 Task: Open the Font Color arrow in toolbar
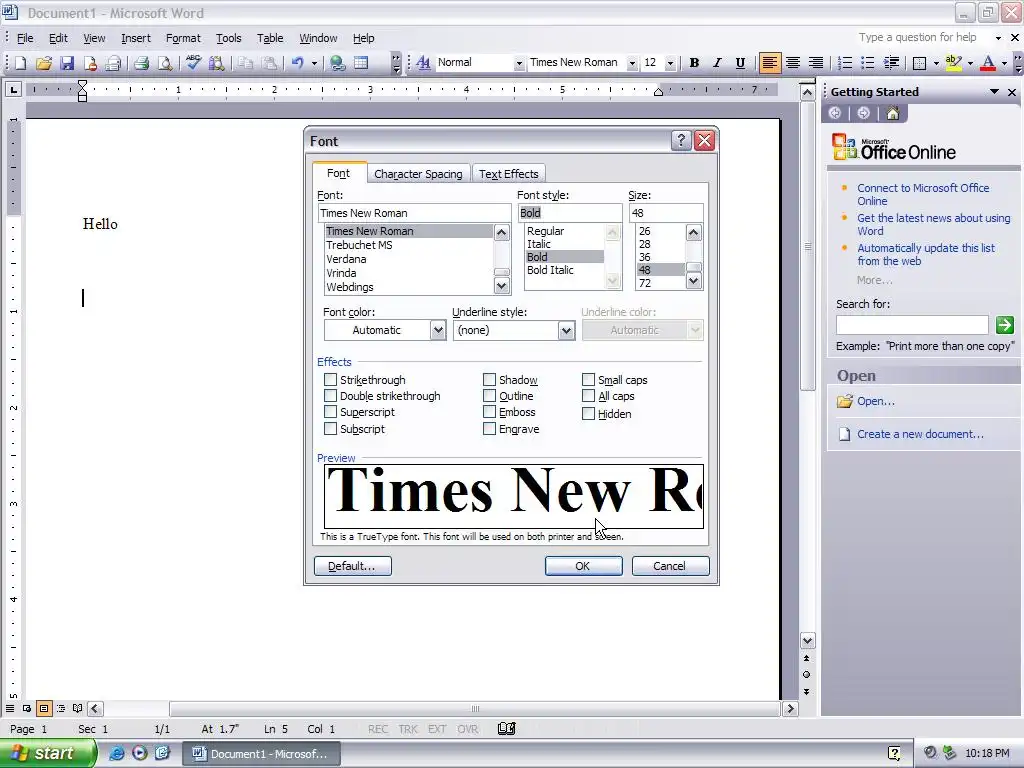tap(1004, 63)
